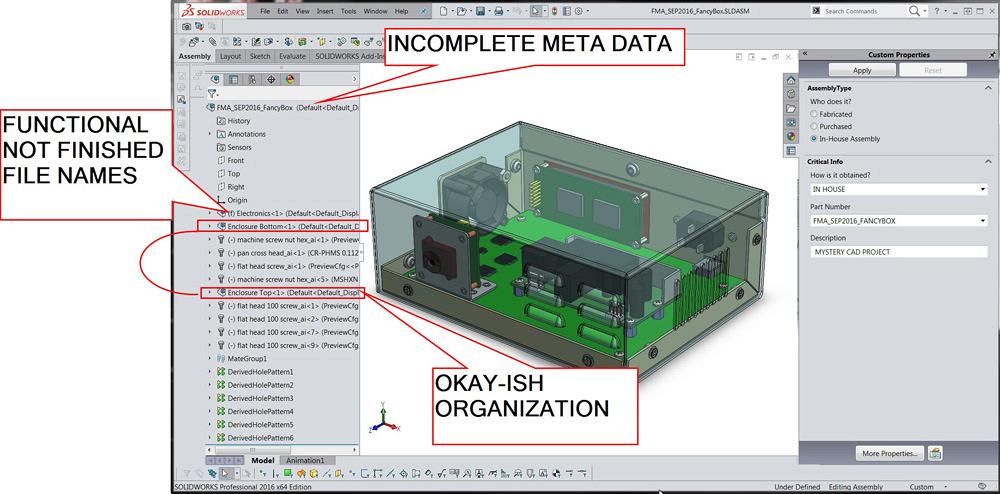Expand the Enclosure Top<1> tree node
Screen dimensions: 1000x494
click(x=210, y=293)
